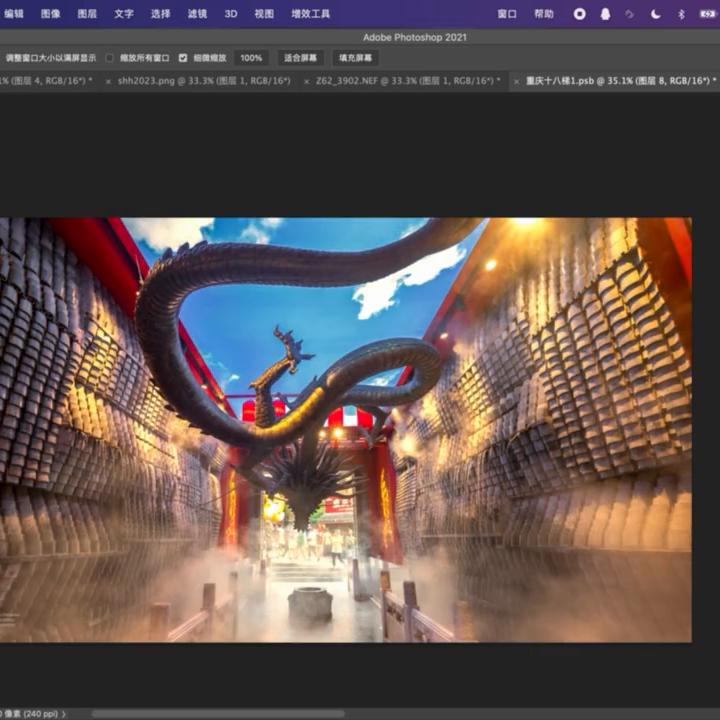This screenshot has width=720, height=720.
Task: Uncheck the 细微缩放 option
Action: click(x=183, y=58)
